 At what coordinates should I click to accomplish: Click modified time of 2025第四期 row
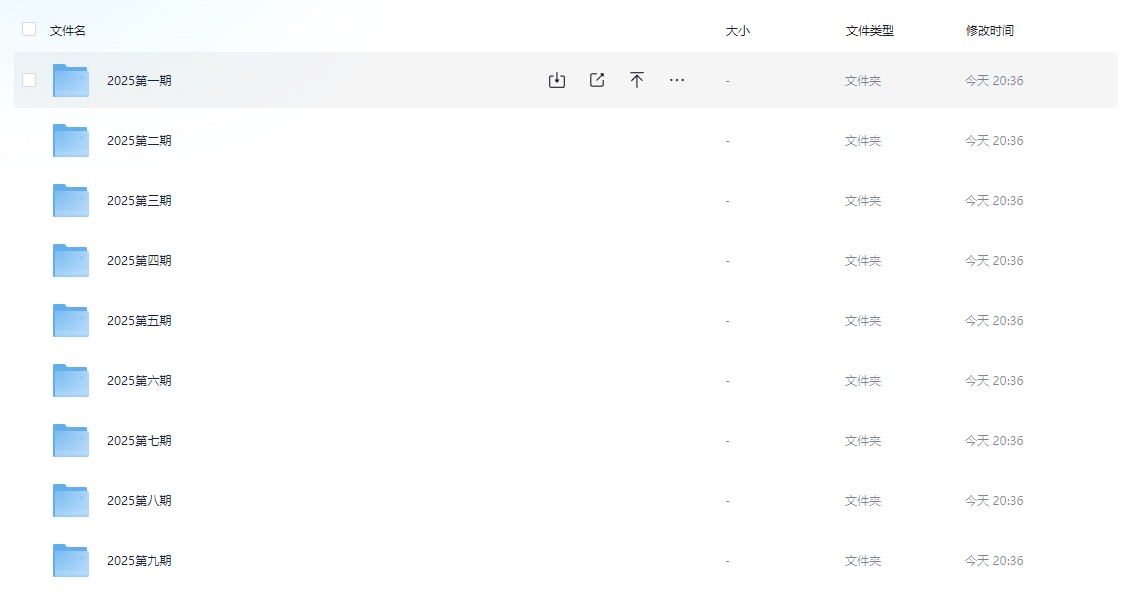pos(994,260)
